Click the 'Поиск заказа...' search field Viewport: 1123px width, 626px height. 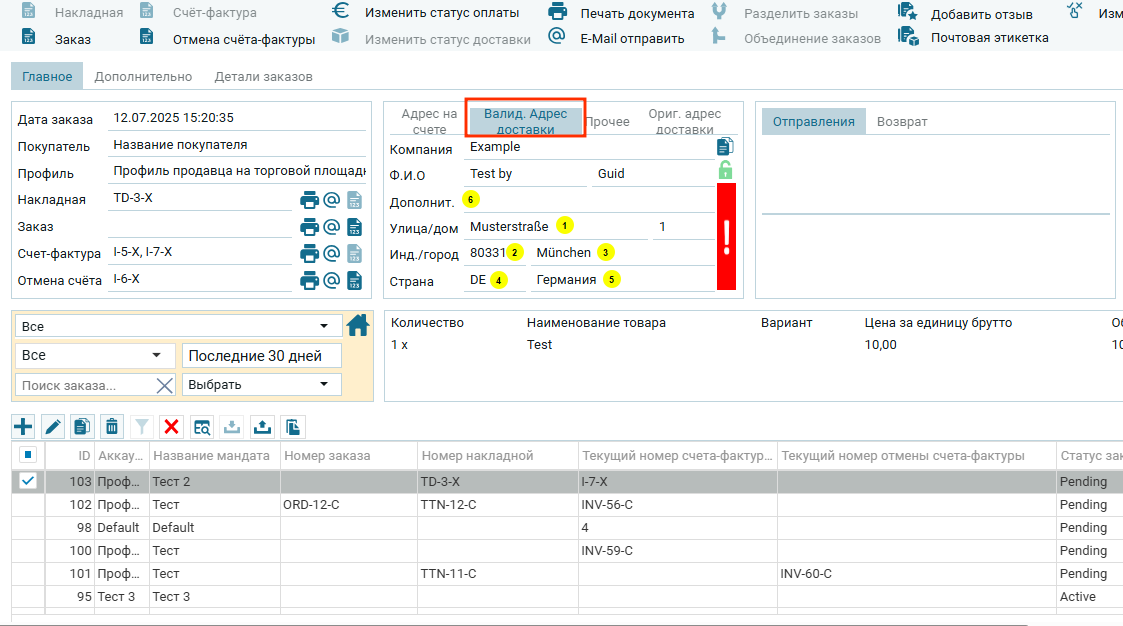[x=84, y=385]
